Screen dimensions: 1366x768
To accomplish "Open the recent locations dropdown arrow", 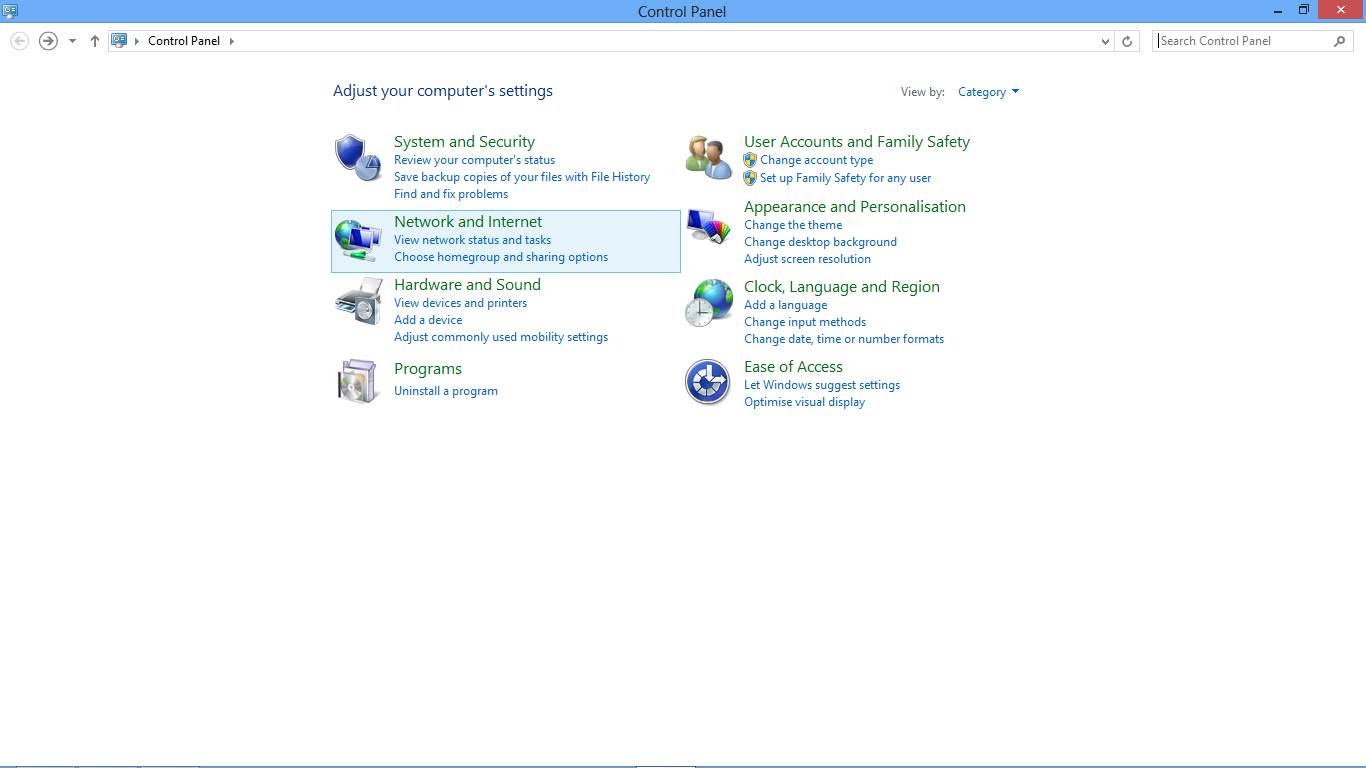I will coord(72,41).
